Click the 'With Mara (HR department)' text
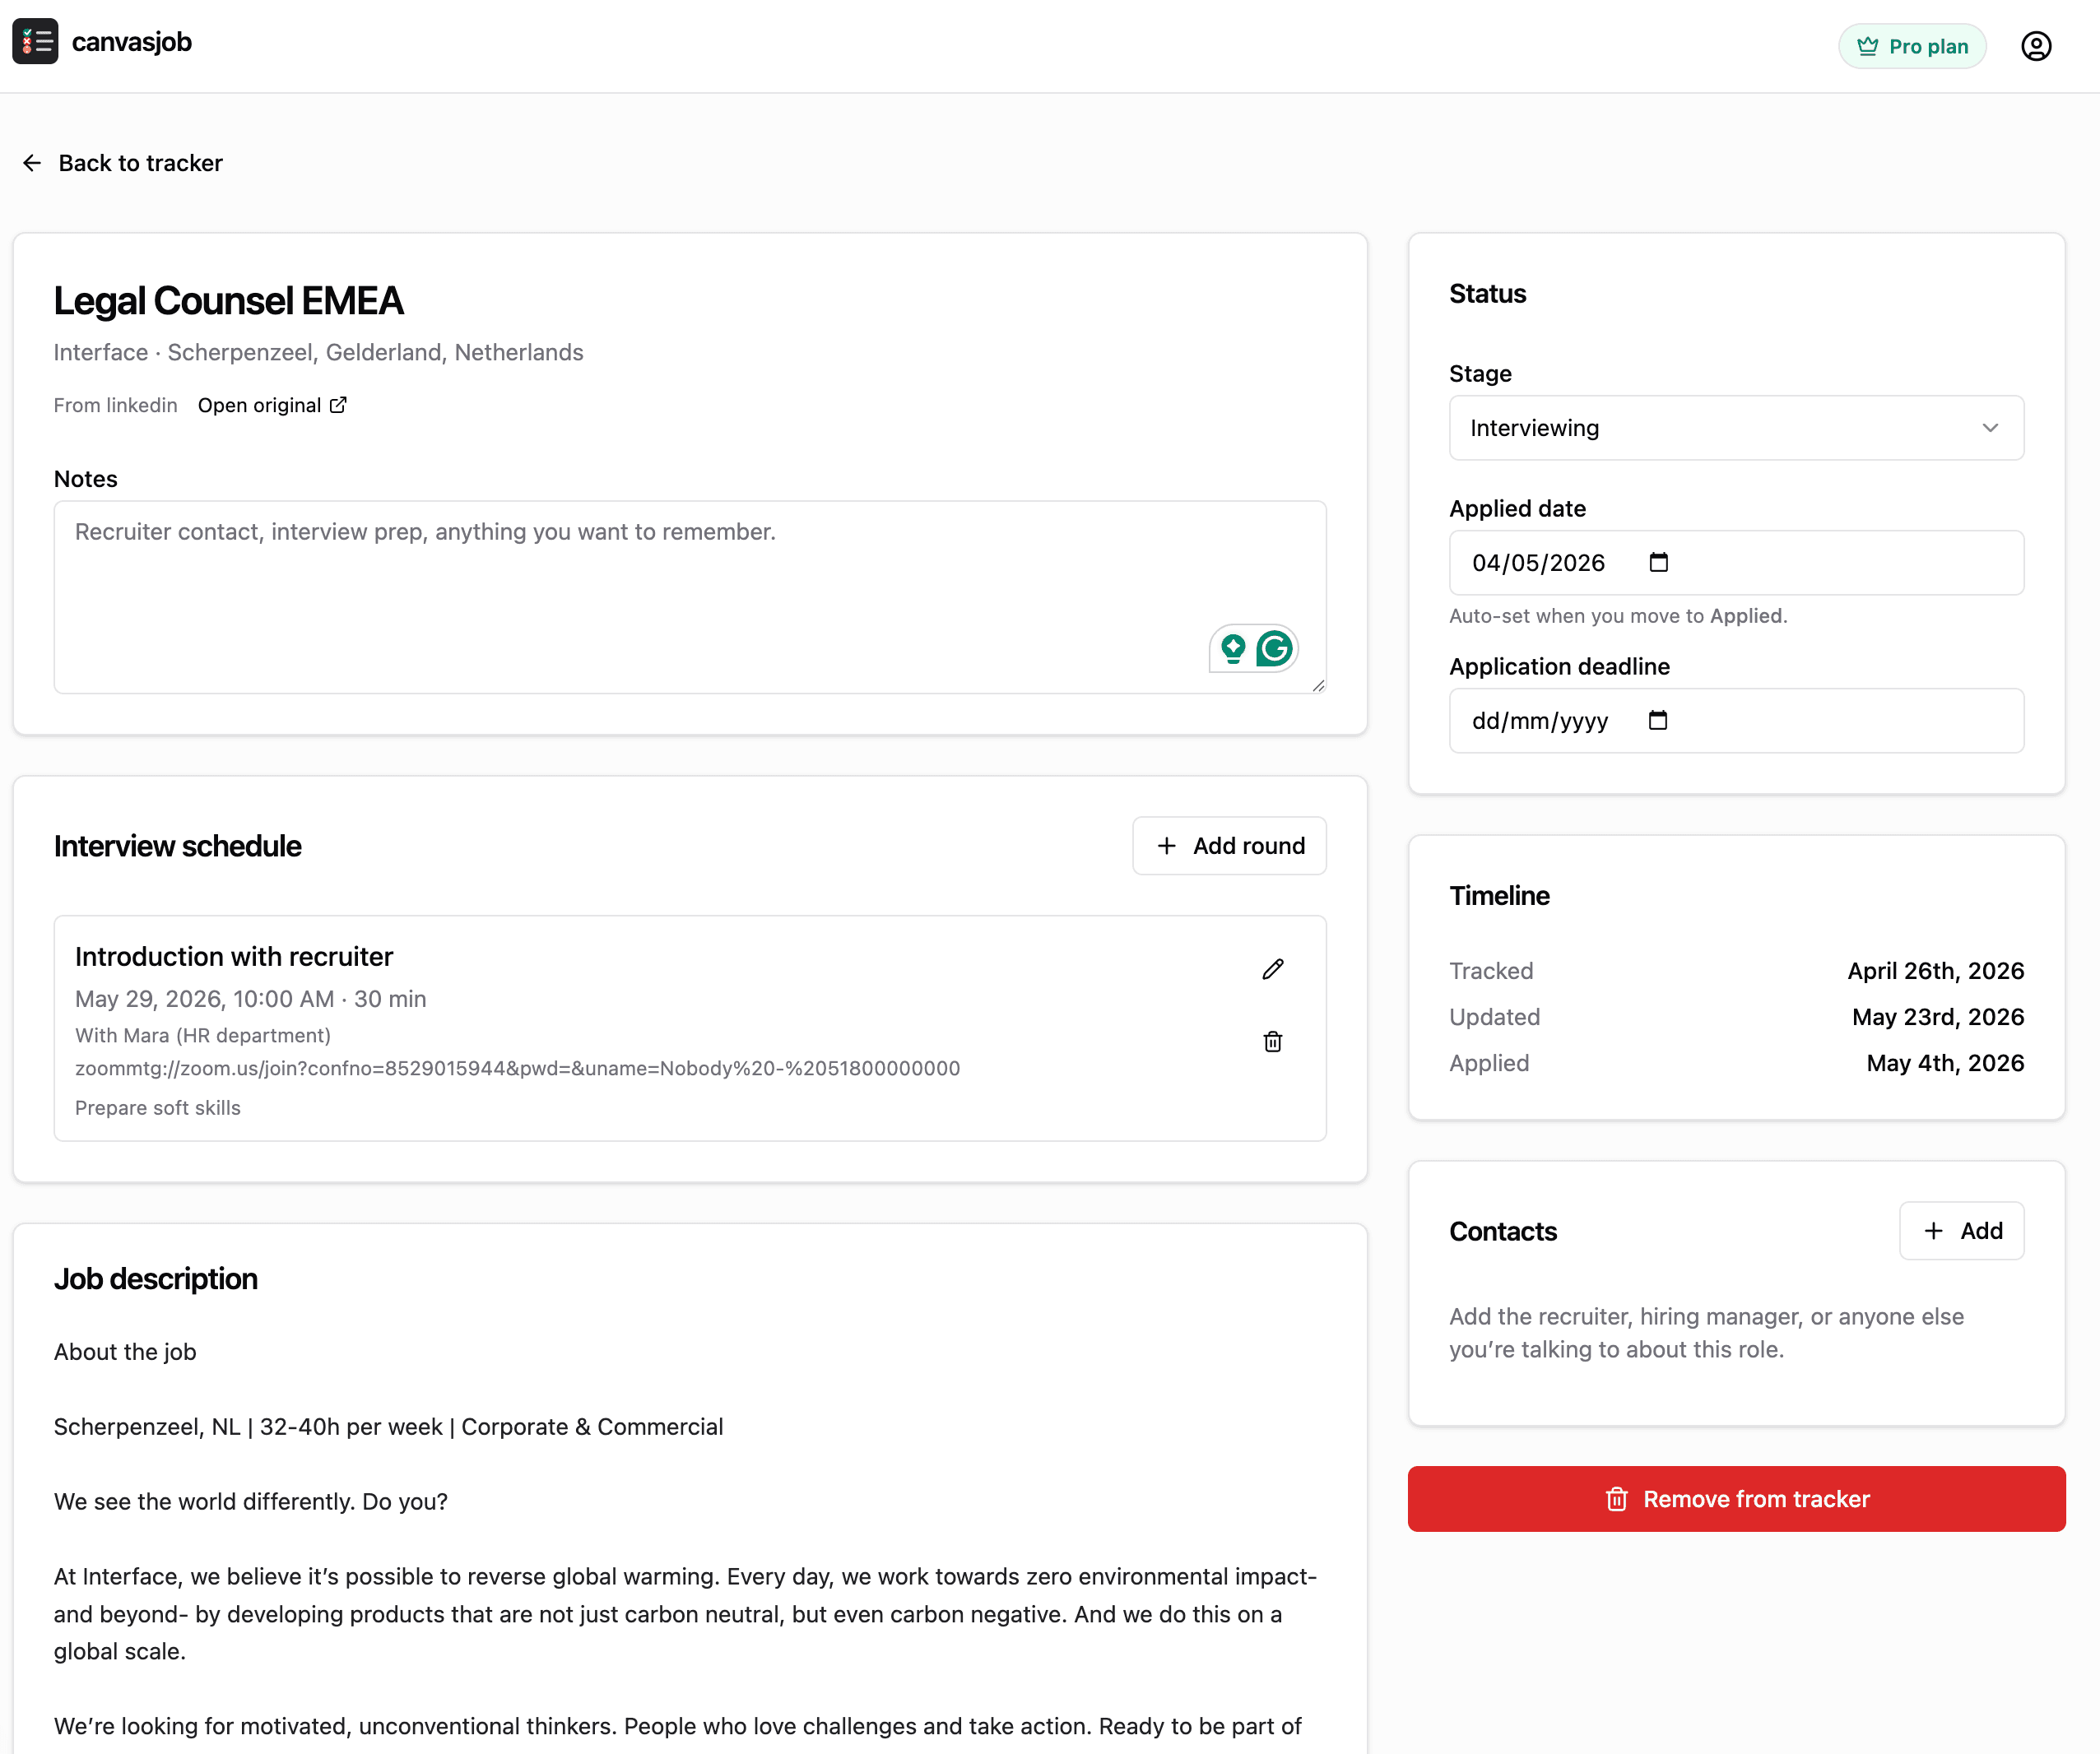The height and width of the screenshot is (1754, 2100). pos(203,1035)
